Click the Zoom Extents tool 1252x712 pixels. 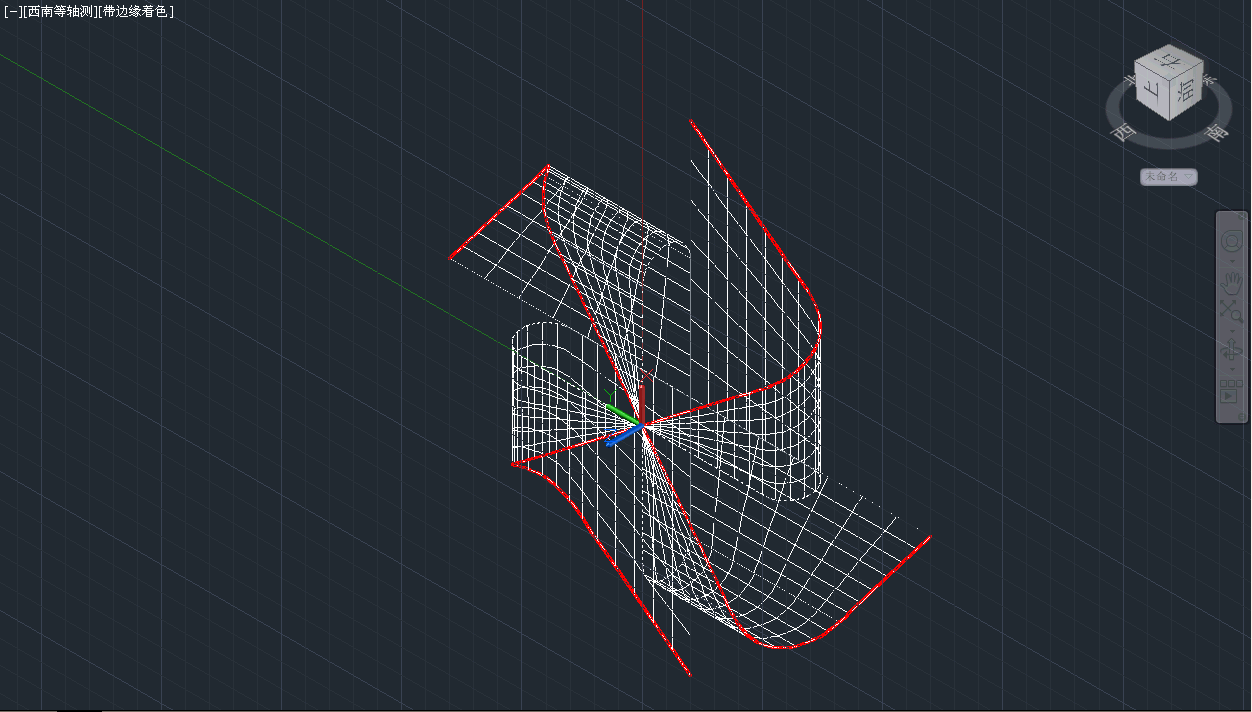(1231, 311)
